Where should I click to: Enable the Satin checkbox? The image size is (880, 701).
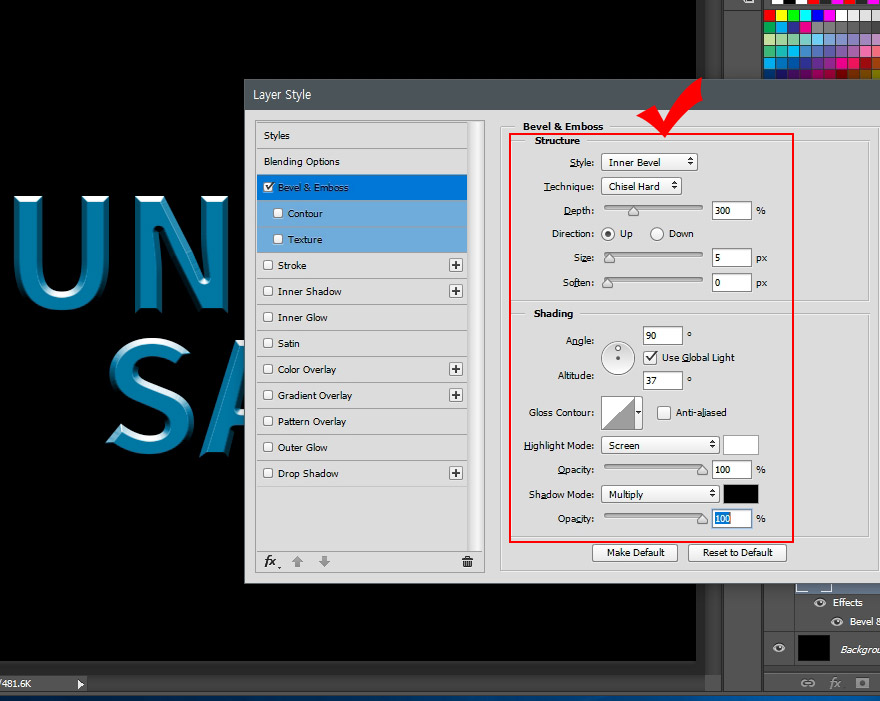(268, 343)
